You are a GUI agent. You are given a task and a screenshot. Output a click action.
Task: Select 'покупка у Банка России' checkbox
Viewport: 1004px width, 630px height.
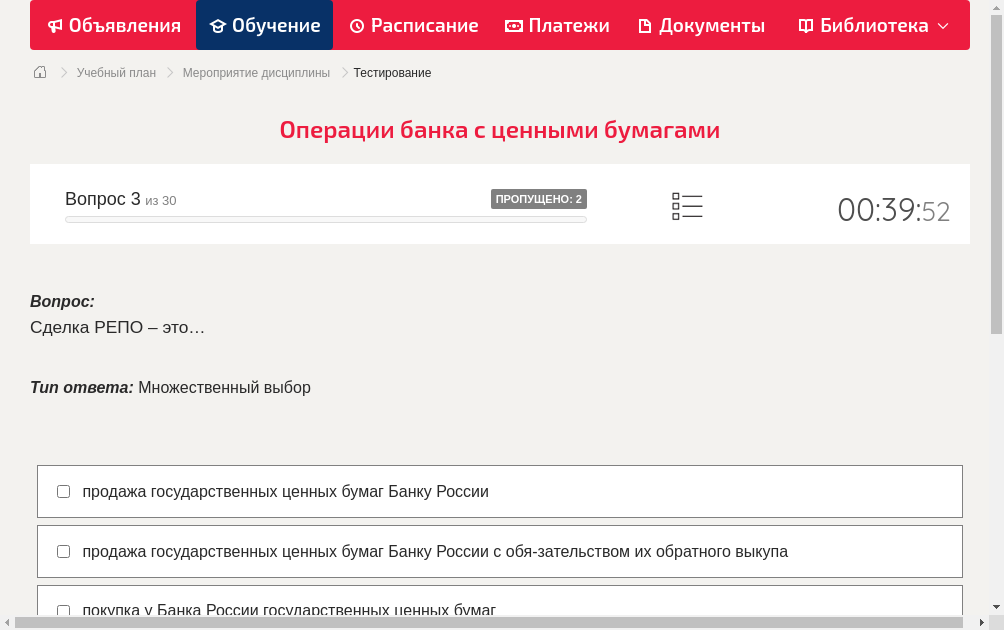coord(64,610)
